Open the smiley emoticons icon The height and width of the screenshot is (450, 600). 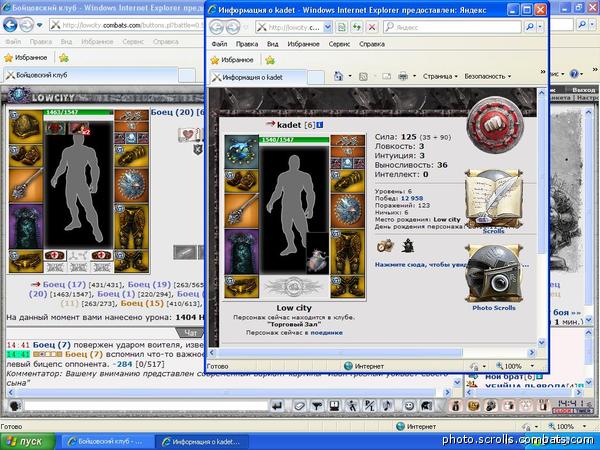point(409,406)
